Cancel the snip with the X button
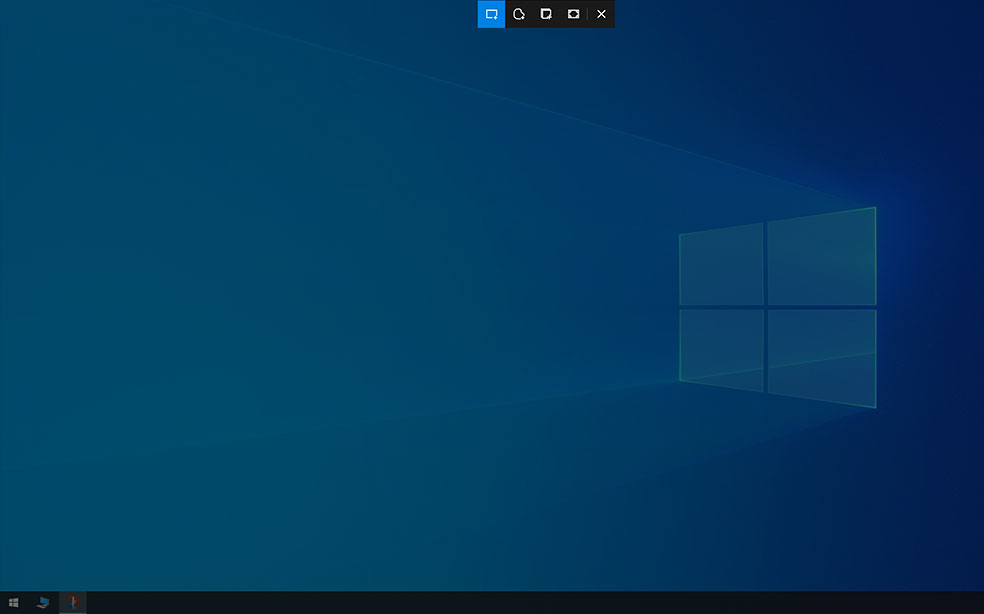 601,14
